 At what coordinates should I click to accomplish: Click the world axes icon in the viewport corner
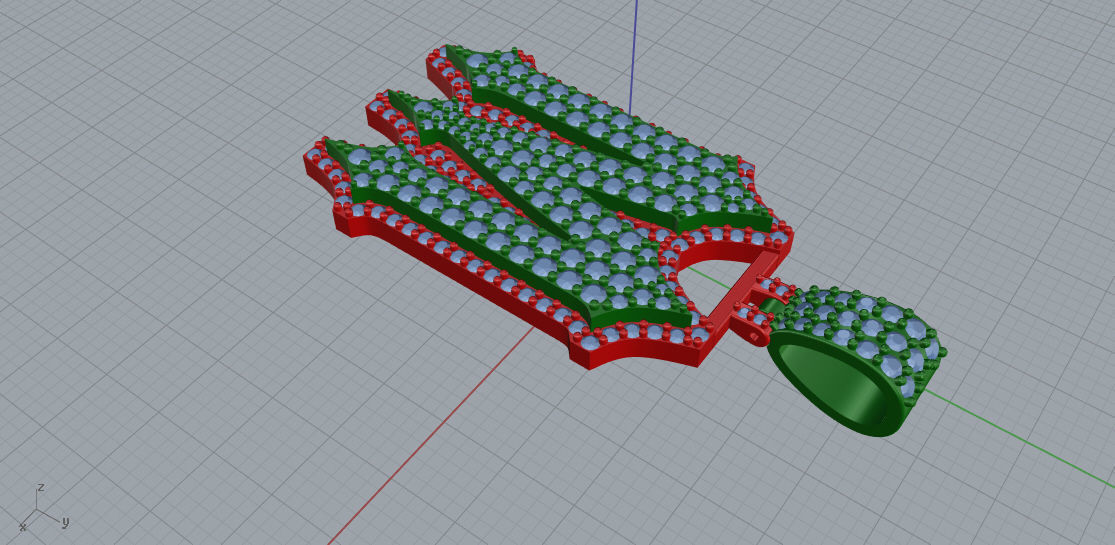coord(44,508)
